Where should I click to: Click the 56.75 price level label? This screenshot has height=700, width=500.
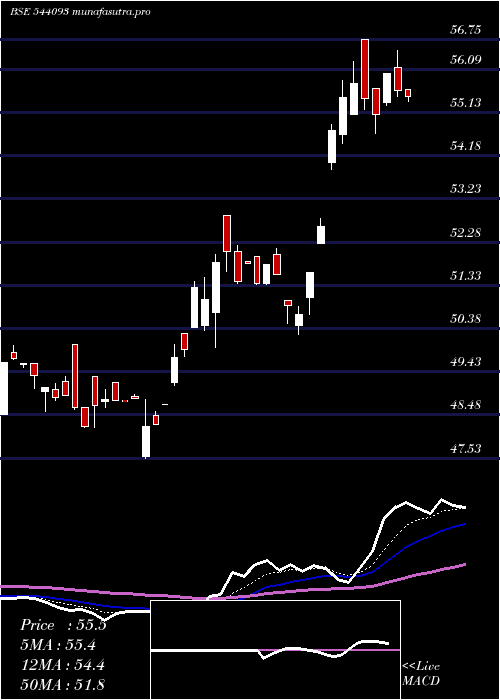465,30
